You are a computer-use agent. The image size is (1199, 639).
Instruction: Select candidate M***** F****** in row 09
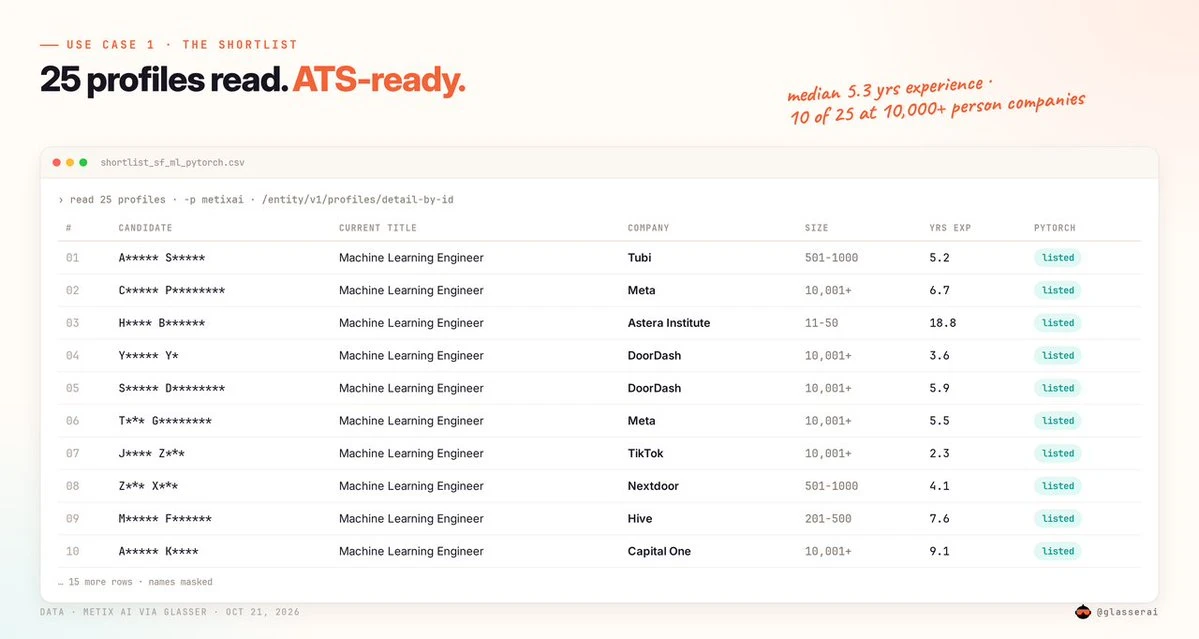165,519
